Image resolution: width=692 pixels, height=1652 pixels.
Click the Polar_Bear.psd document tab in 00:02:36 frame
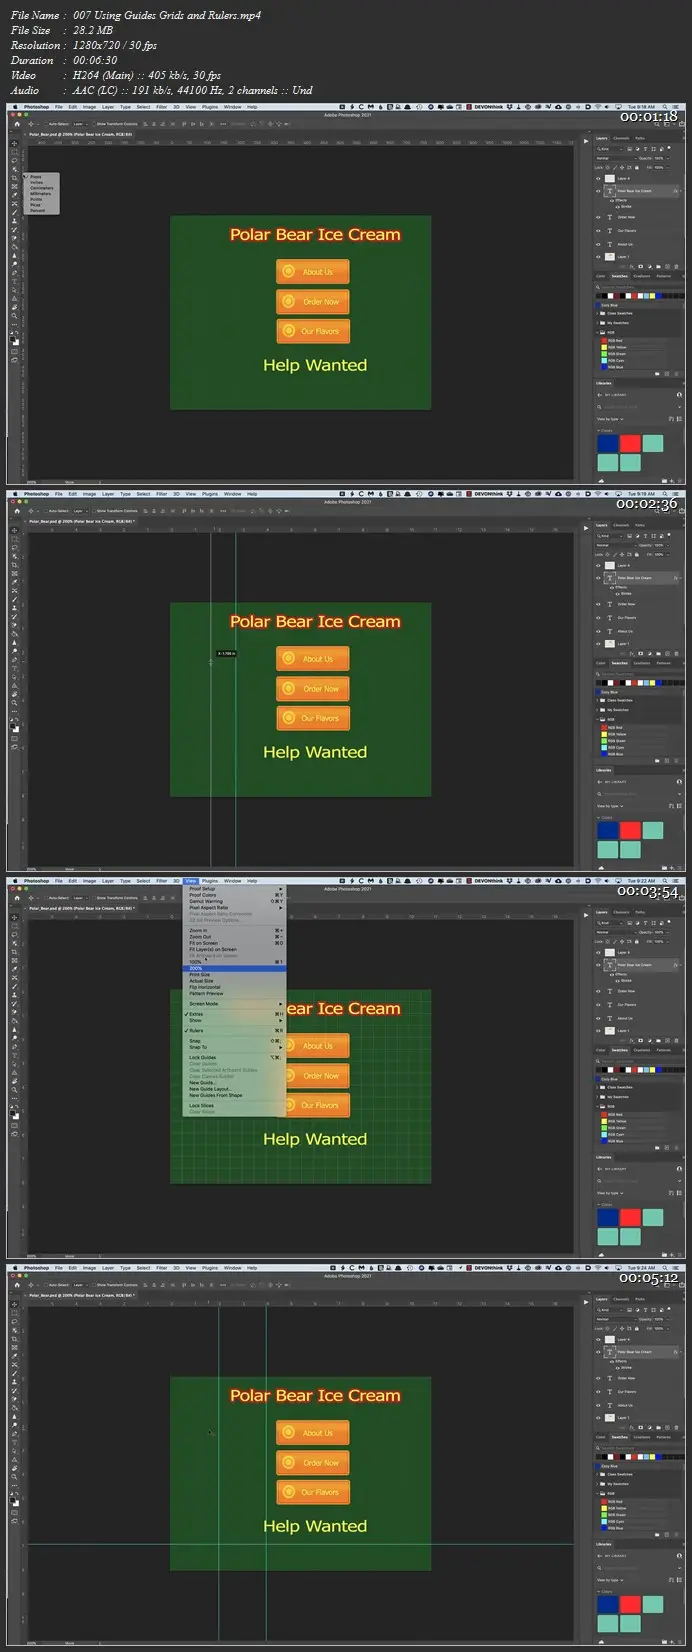pos(80,521)
